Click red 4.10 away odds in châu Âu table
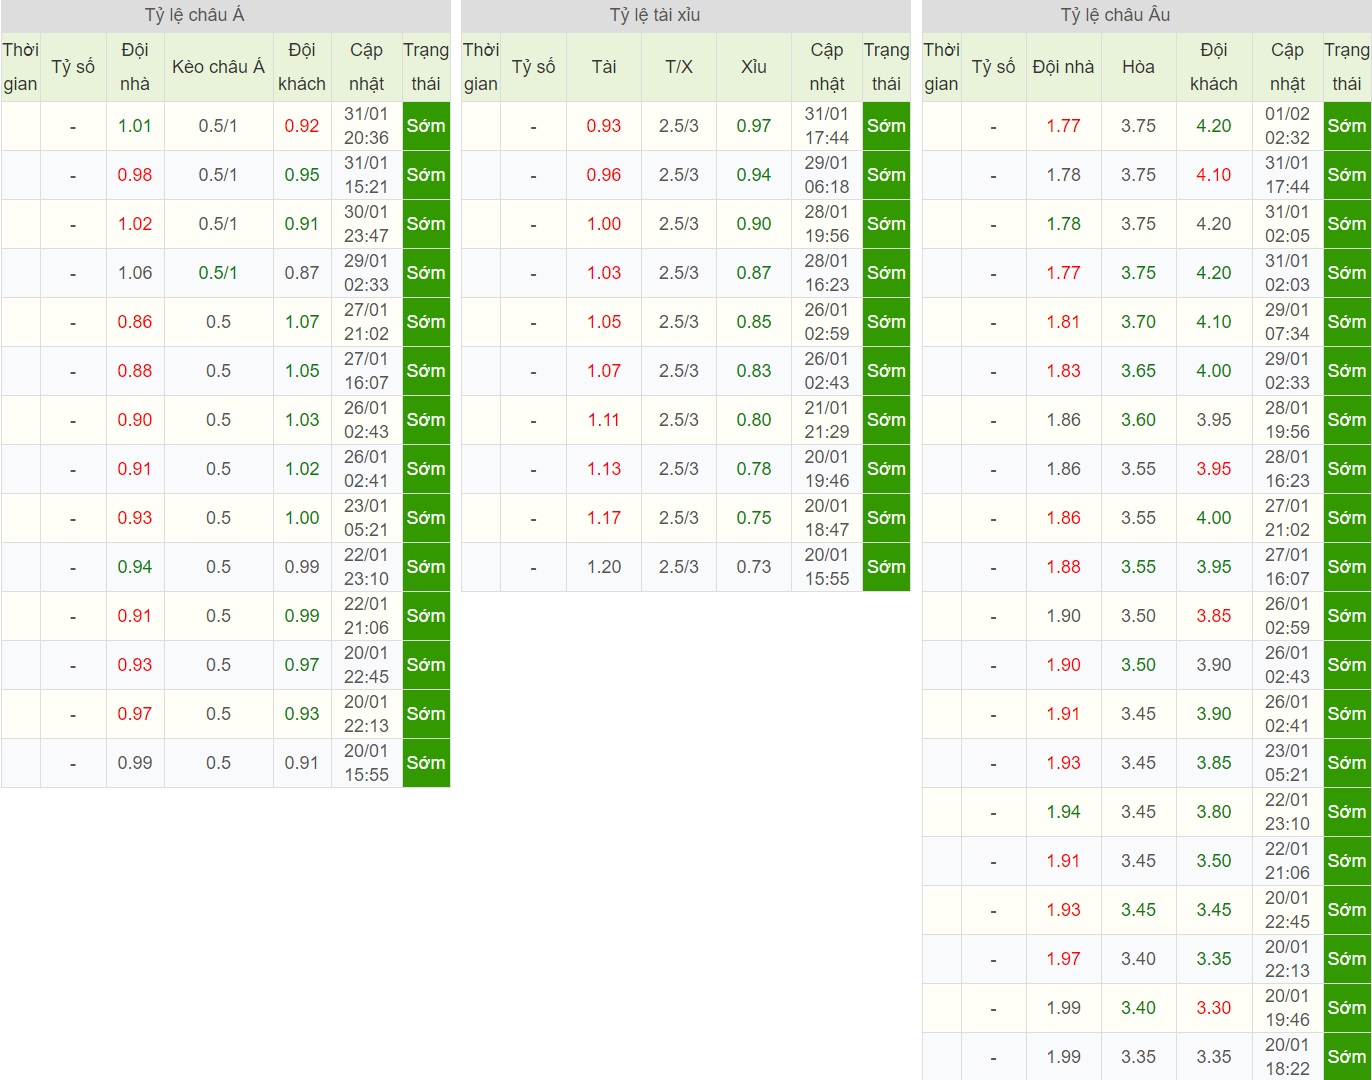Viewport: 1372px width, 1080px height. (1214, 175)
